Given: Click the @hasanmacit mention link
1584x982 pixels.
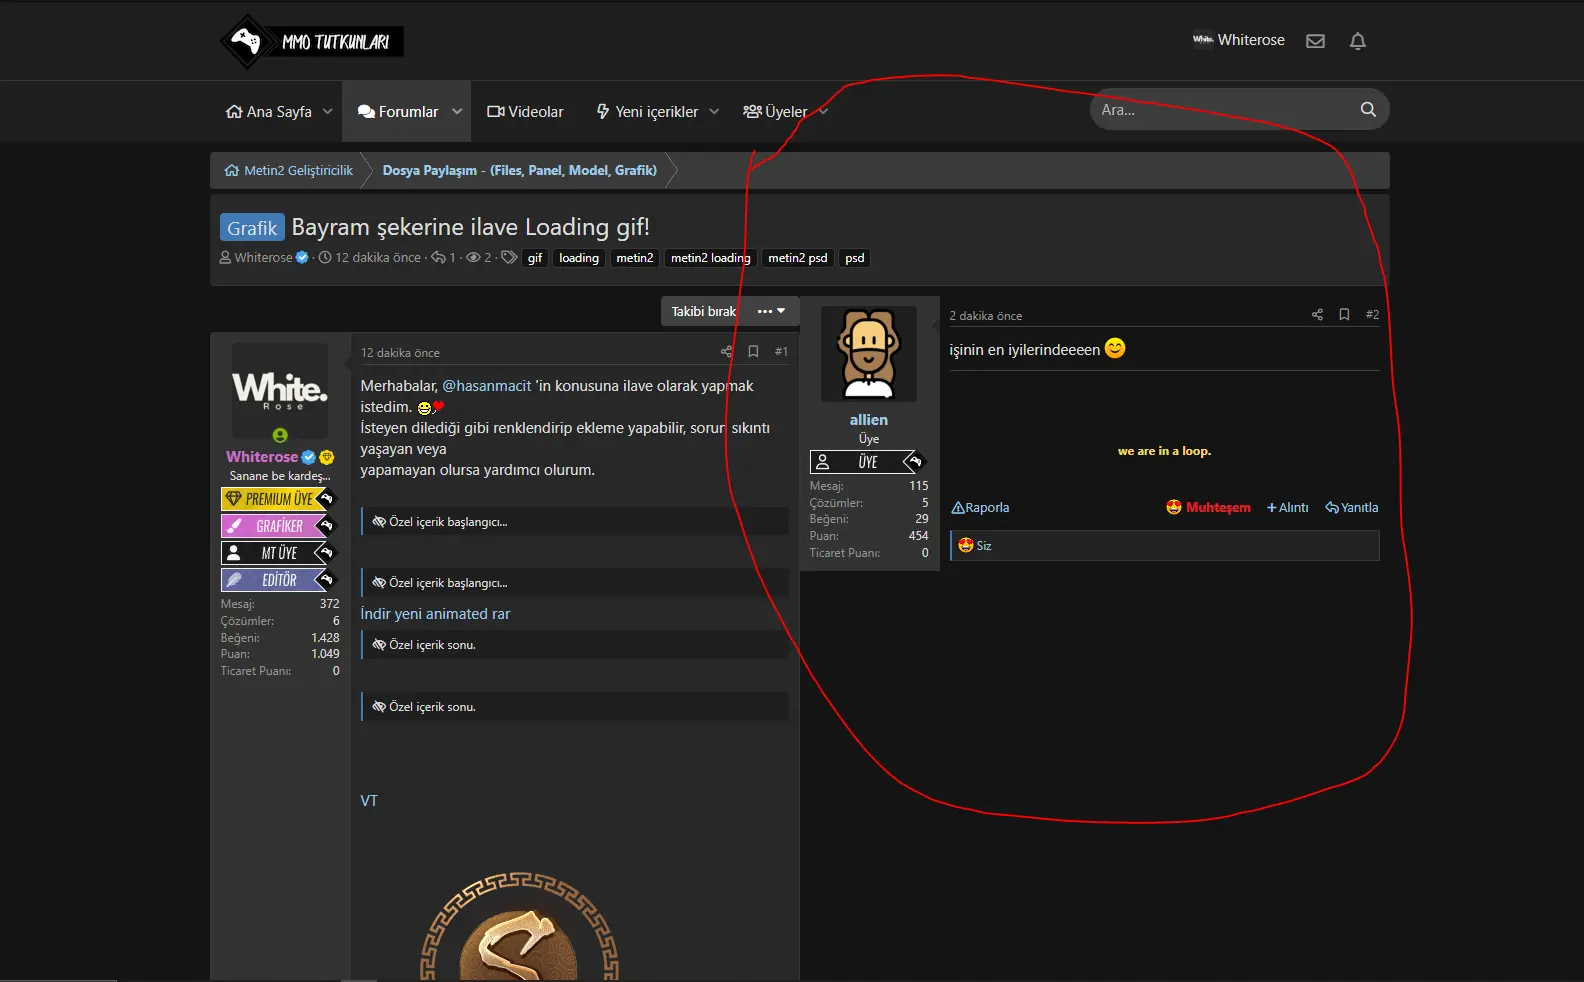Looking at the screenshot, I should 487,386.
